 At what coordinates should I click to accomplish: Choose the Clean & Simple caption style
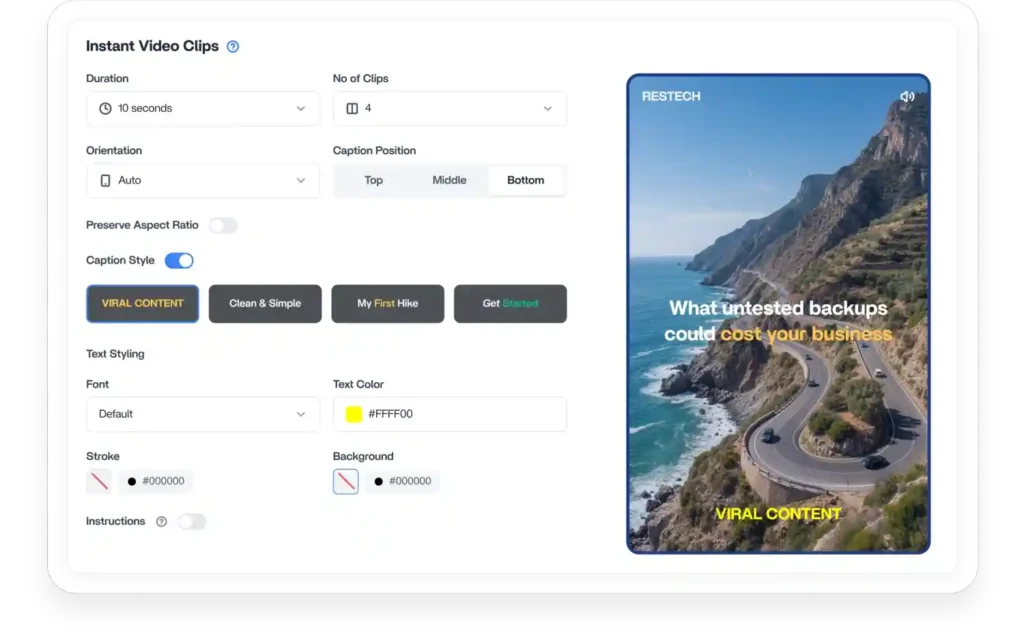coord(265,304)
